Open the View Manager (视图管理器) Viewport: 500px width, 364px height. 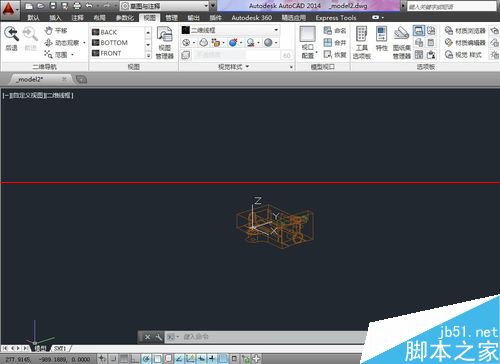click(165, 43)
